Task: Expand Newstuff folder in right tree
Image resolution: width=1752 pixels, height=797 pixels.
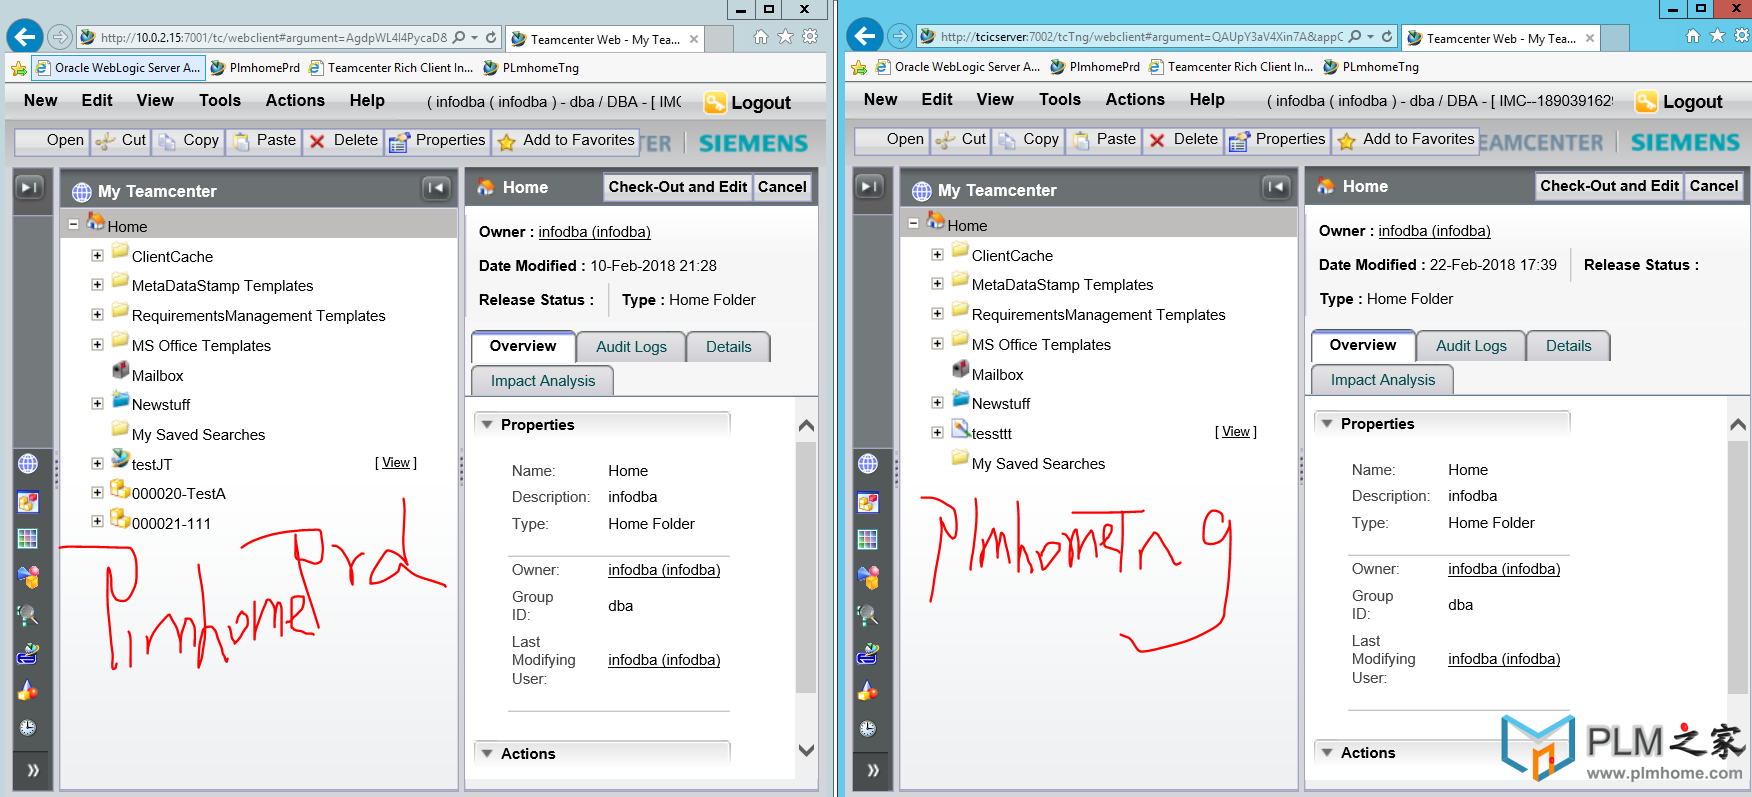Action: point(937,403)
